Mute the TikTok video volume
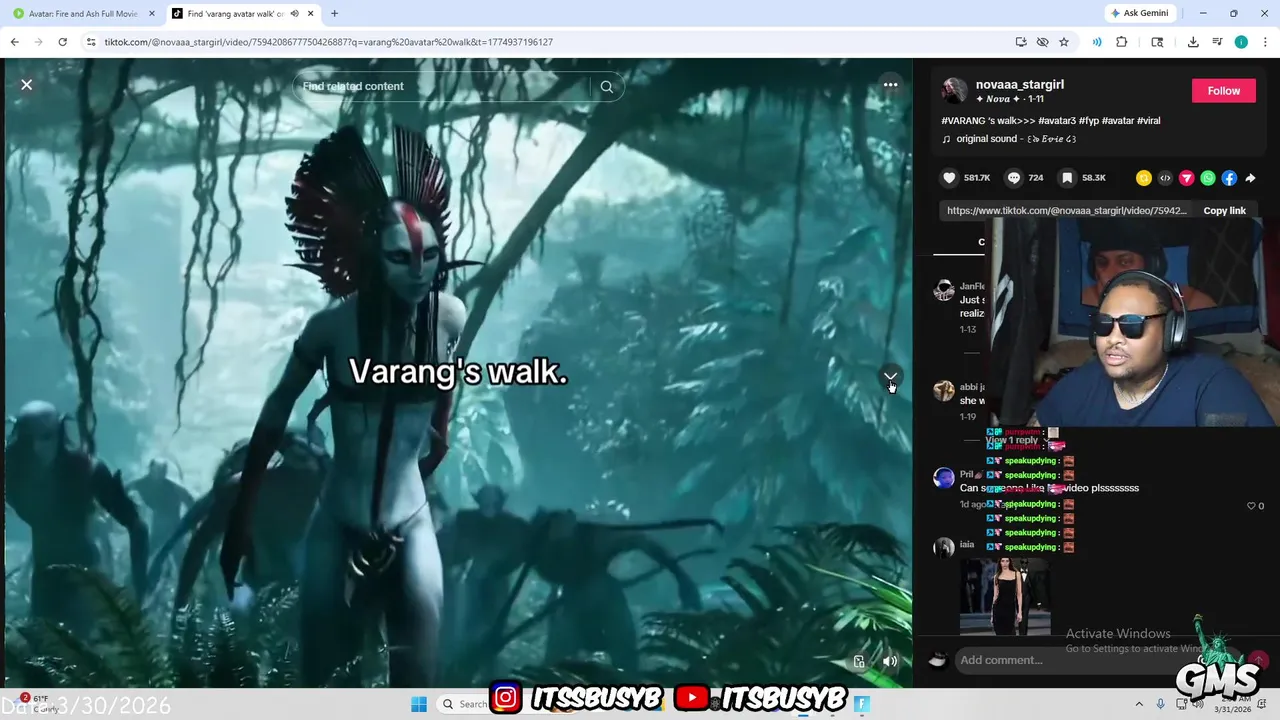Viewport: 1280px width, 720px height. (x=890, y=661)
